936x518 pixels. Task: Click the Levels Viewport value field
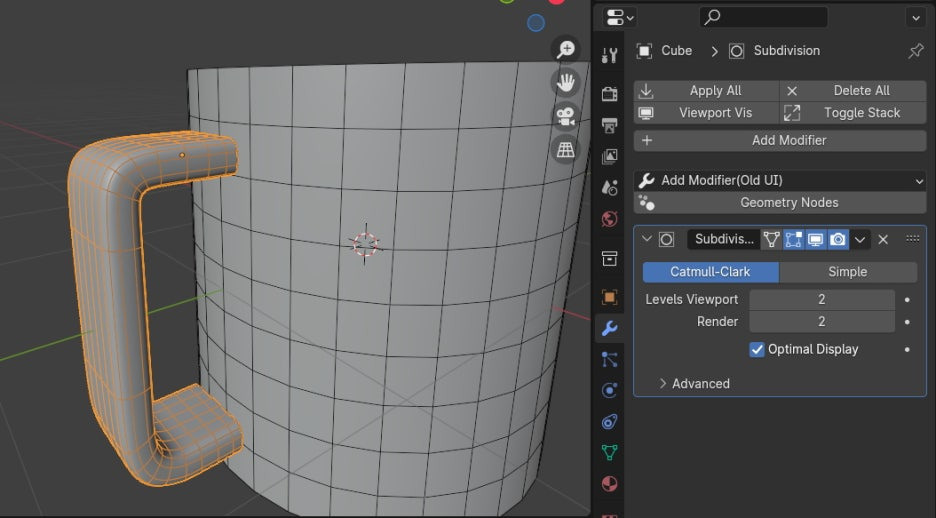pos(822,300)
